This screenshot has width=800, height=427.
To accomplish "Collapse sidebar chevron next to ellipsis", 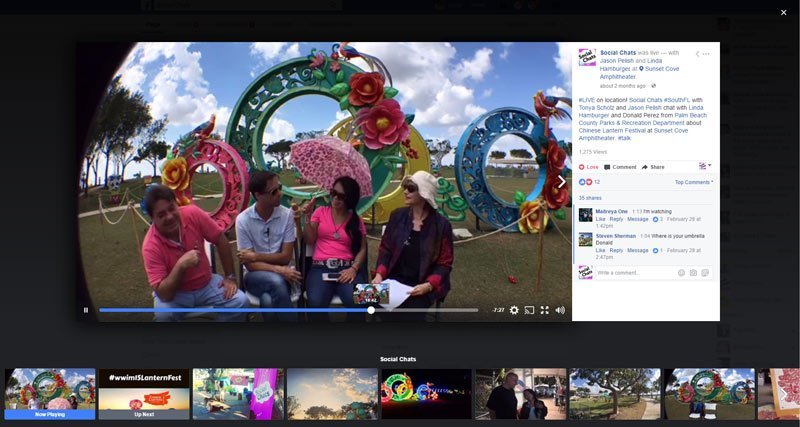I will coord(697,54).
